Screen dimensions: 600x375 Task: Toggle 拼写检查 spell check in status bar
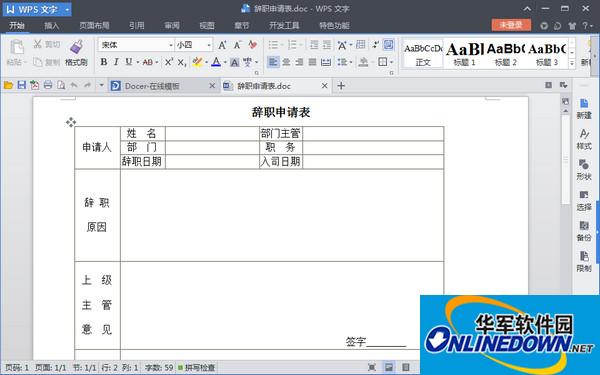pyautogui.click(x=196, y=367)
